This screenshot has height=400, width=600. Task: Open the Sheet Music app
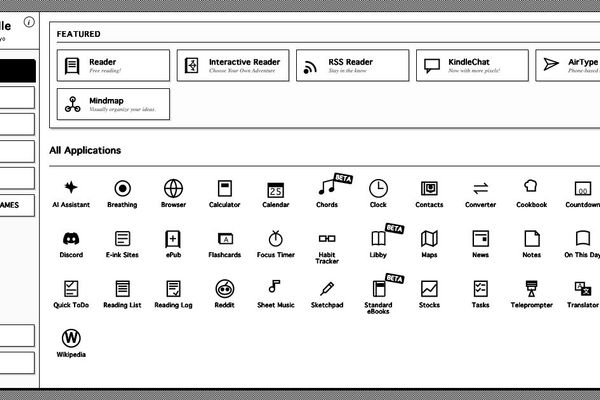pyautogui.click(x=276, y=294)
